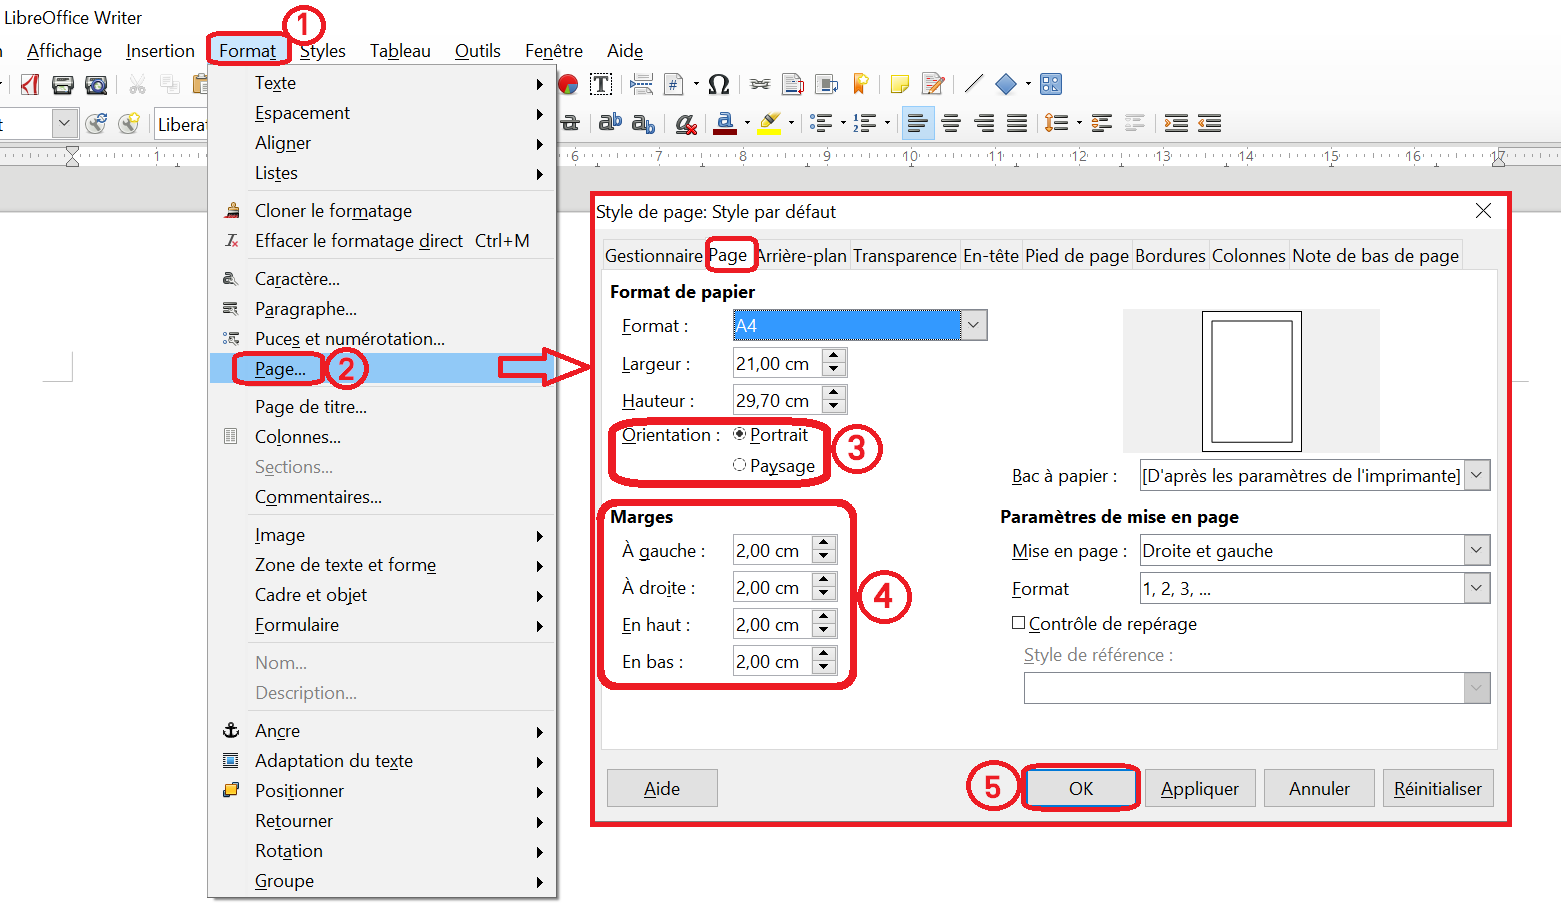Open paragraph style dropdown arrow
Viewport: 1561px width, 914px height.
click(64, 123)
